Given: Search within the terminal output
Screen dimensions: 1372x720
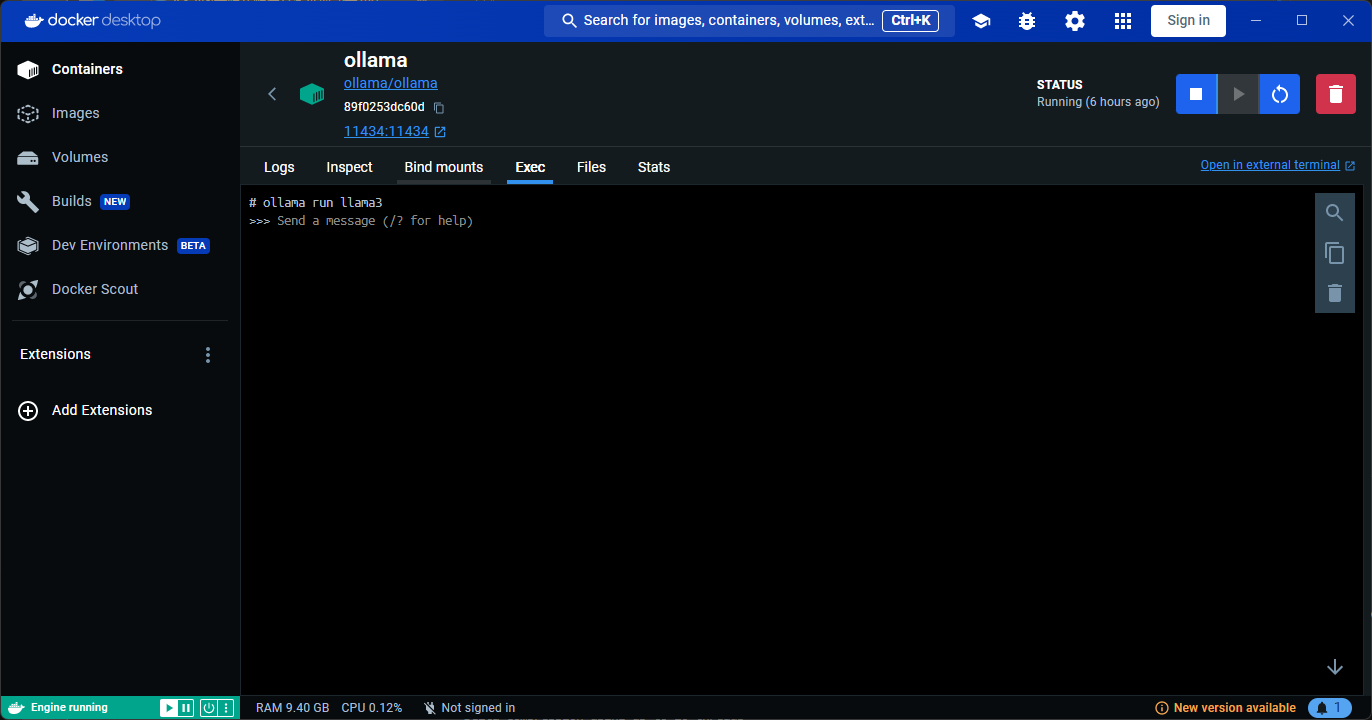Looking at the screenshot, I should point(1334,212).
